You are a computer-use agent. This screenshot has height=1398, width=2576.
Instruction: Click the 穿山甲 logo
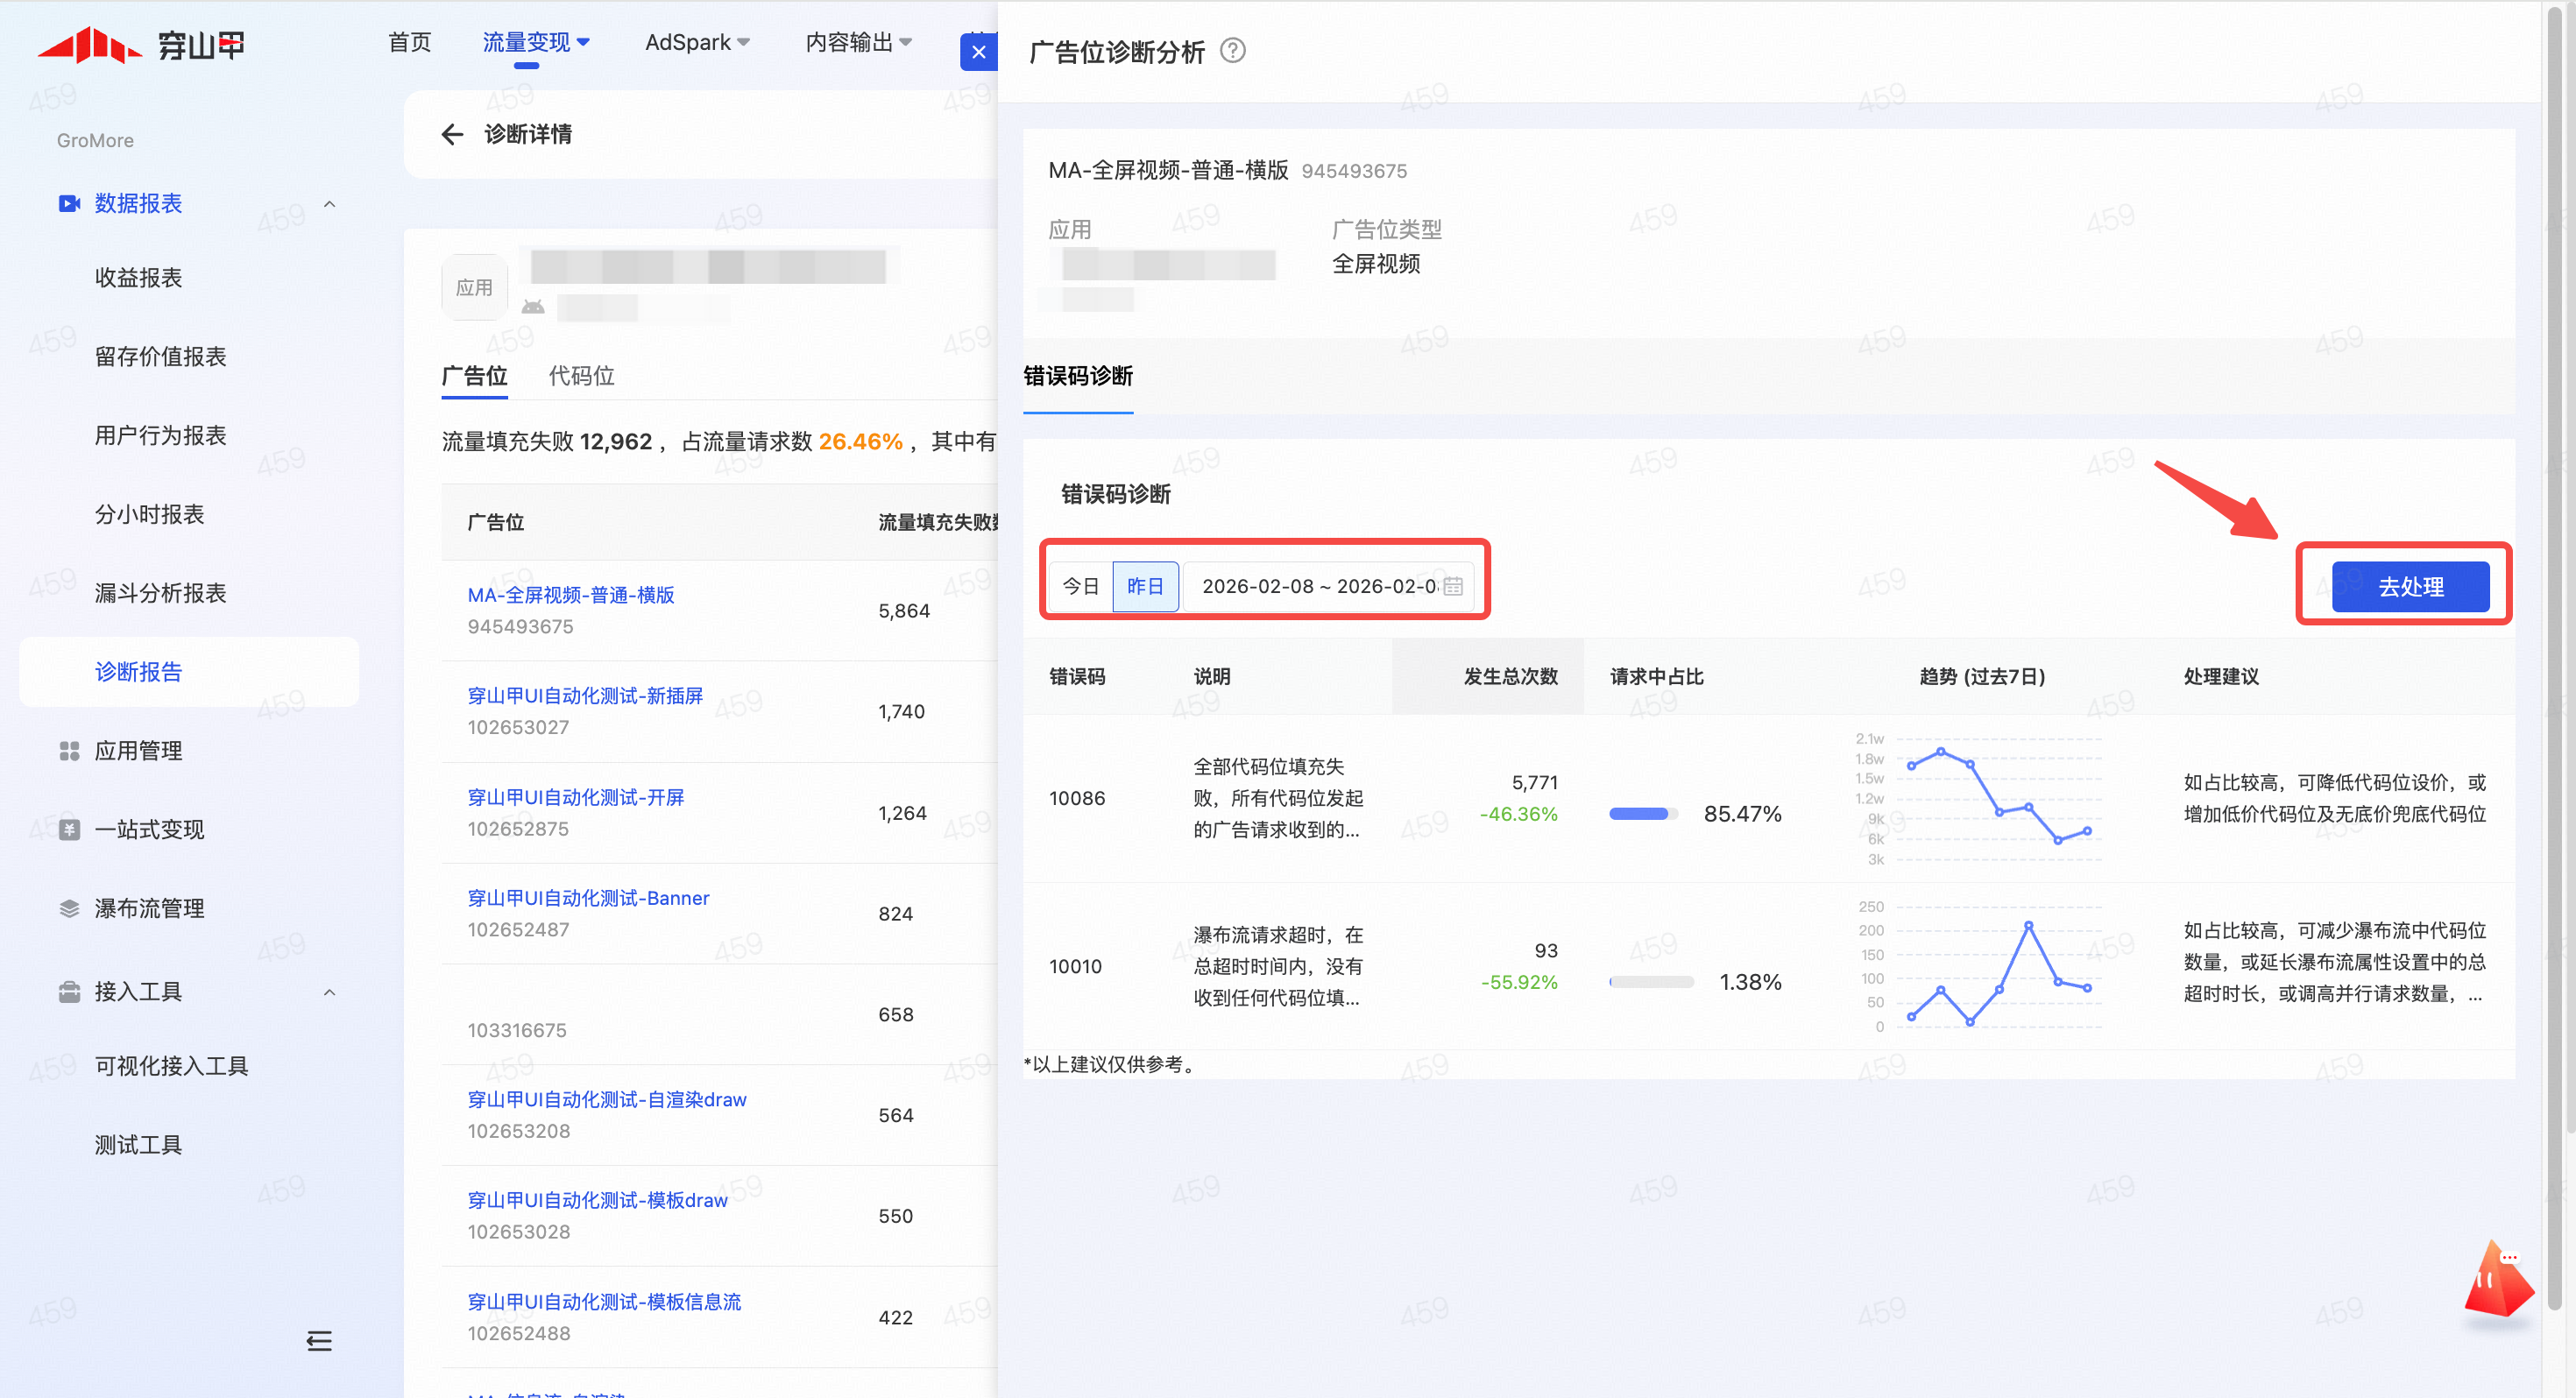141,44
